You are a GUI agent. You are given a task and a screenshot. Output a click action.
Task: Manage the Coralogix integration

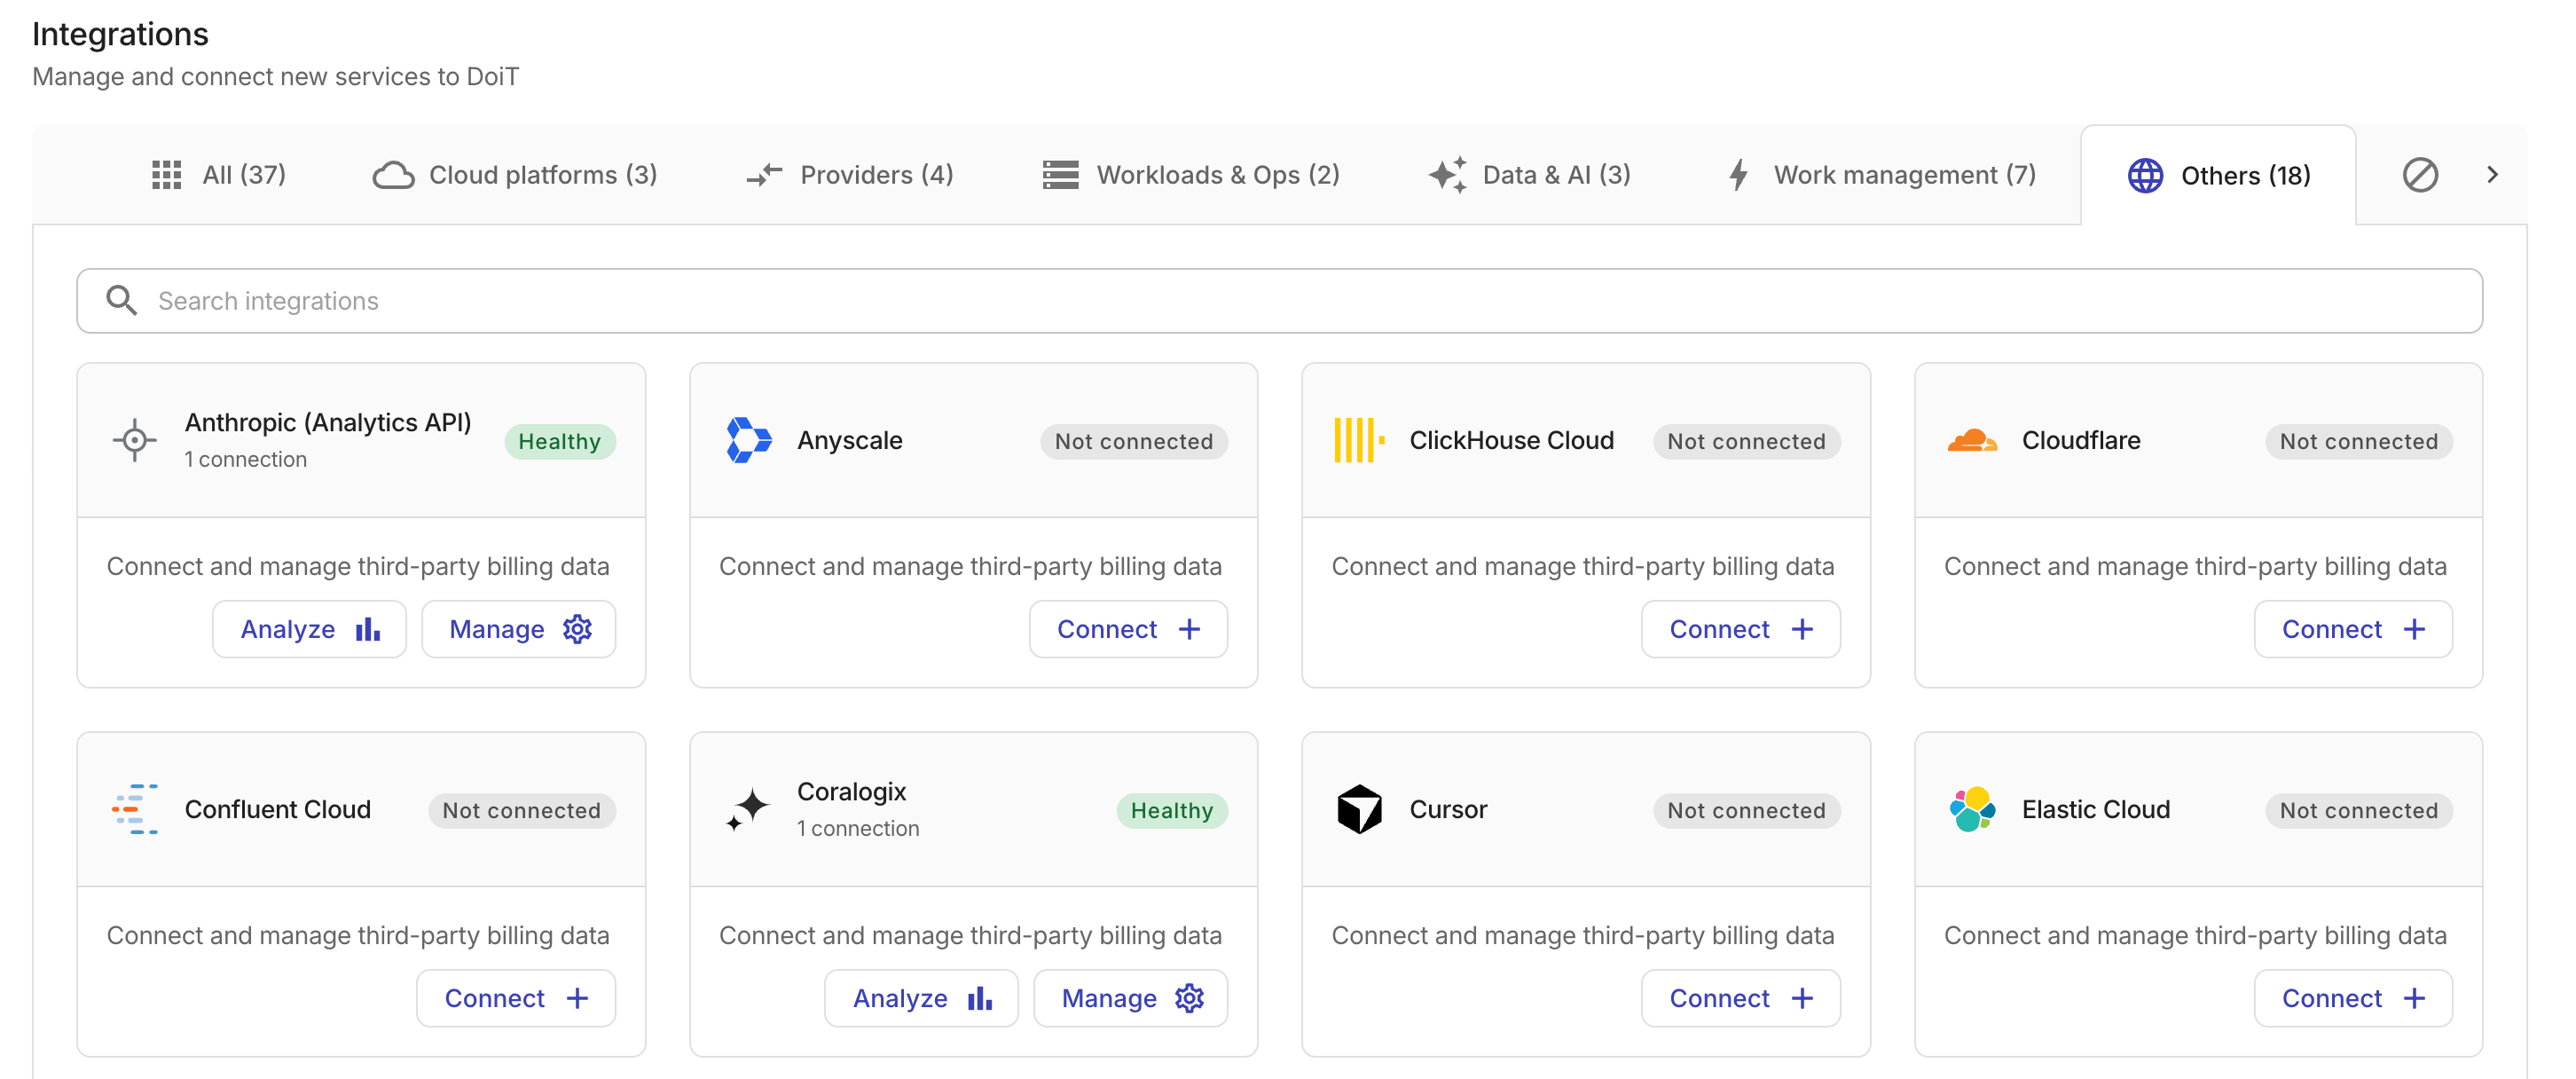1131,998
